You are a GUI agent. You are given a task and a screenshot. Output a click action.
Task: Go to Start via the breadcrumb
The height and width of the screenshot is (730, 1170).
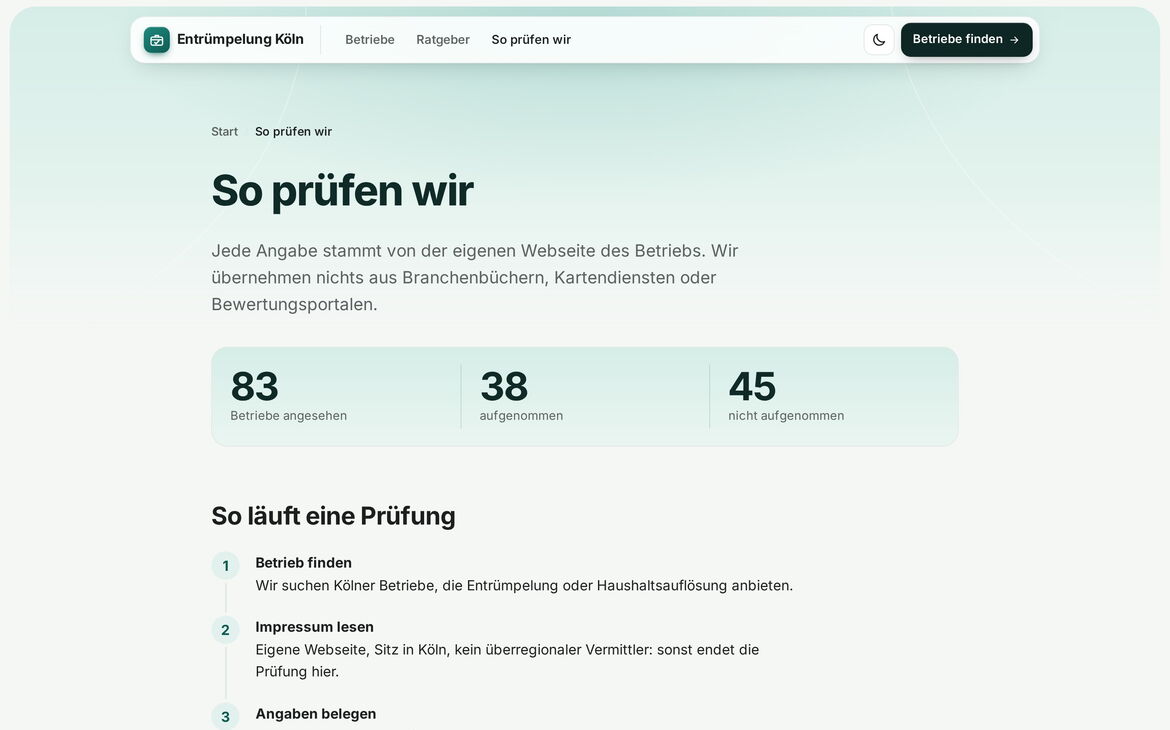tap(224, 131)
